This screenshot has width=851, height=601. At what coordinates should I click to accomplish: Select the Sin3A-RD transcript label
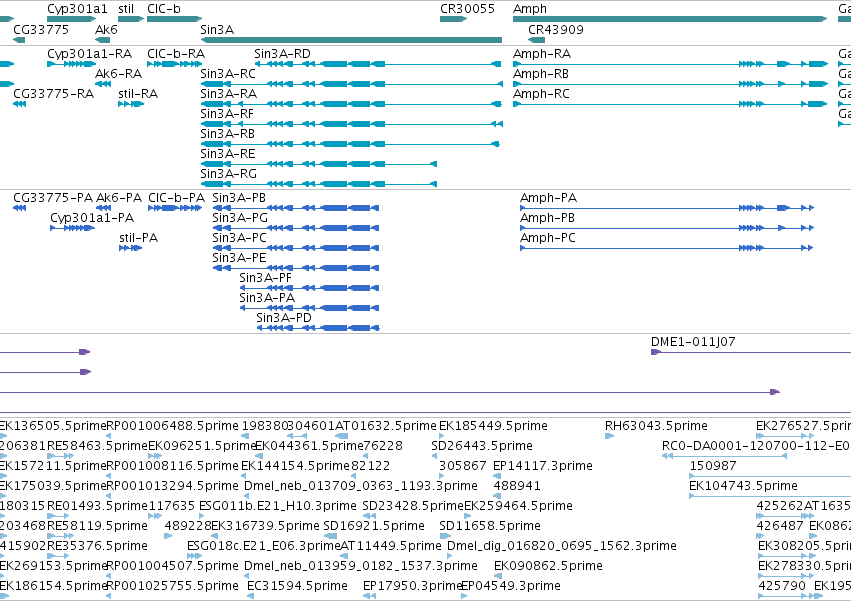282,54
